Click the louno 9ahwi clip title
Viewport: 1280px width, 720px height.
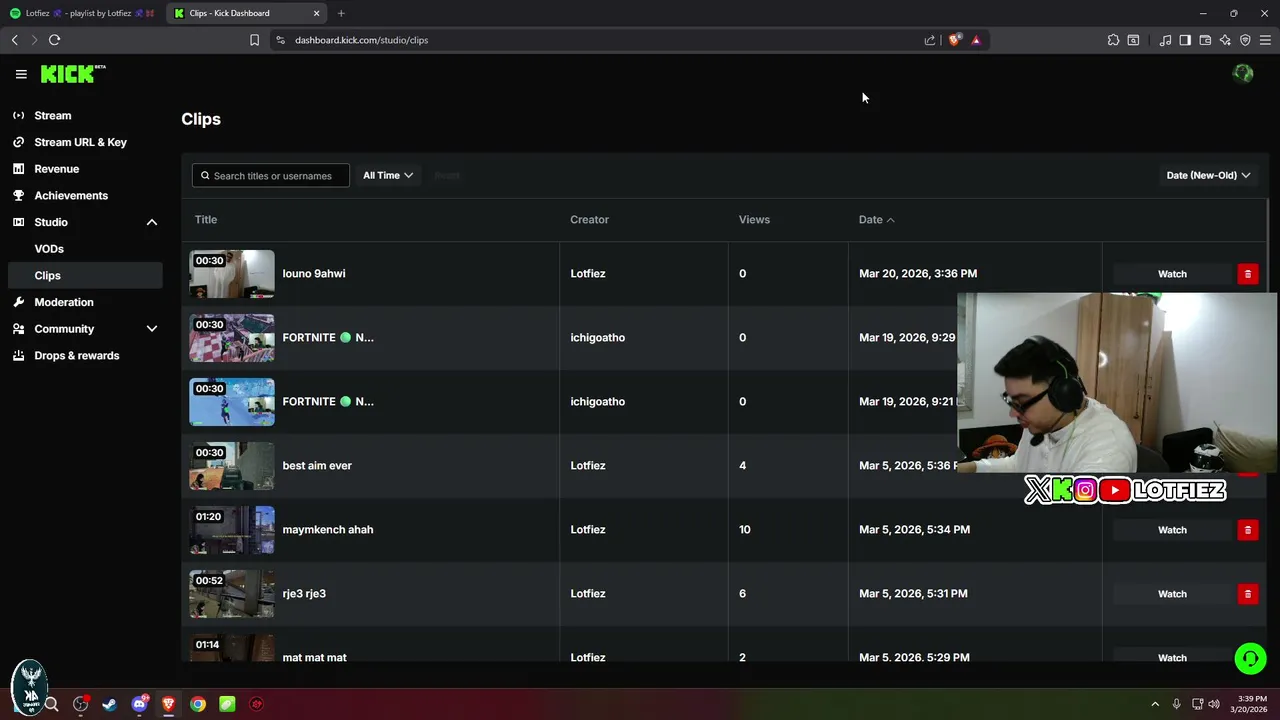(314, 274)
